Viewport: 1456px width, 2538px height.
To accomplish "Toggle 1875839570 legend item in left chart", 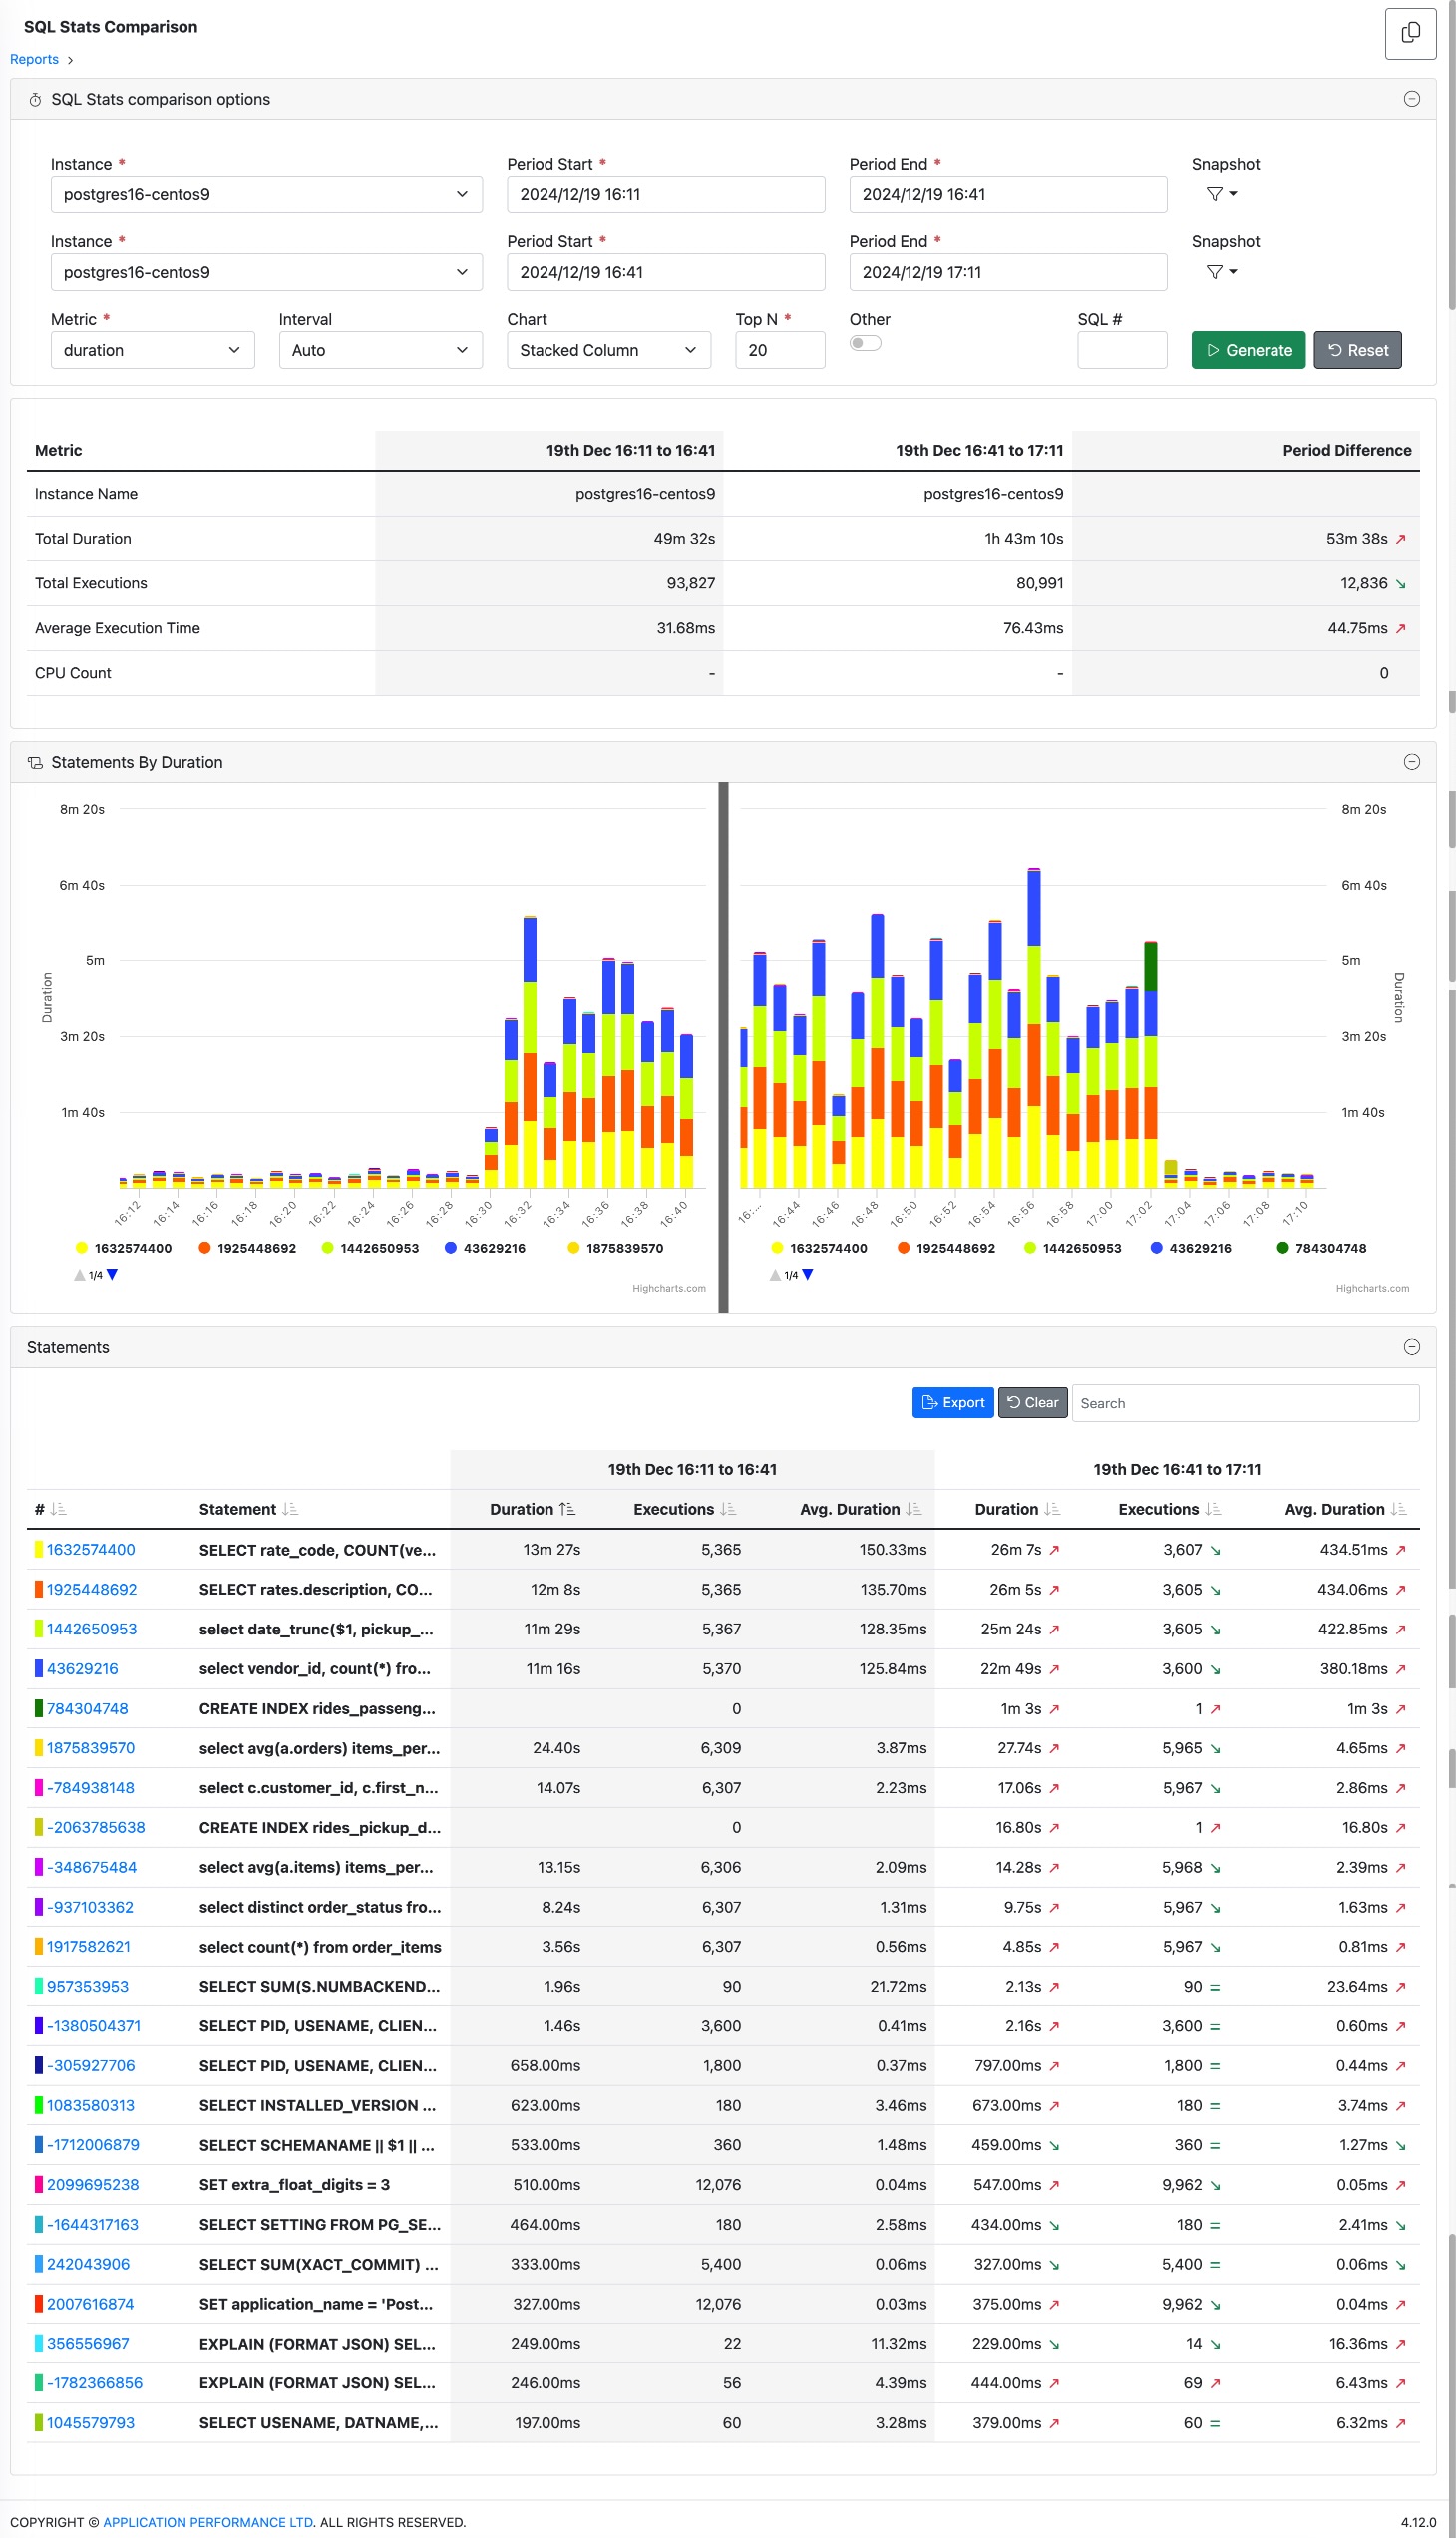I will click(x=615, y=1247).
